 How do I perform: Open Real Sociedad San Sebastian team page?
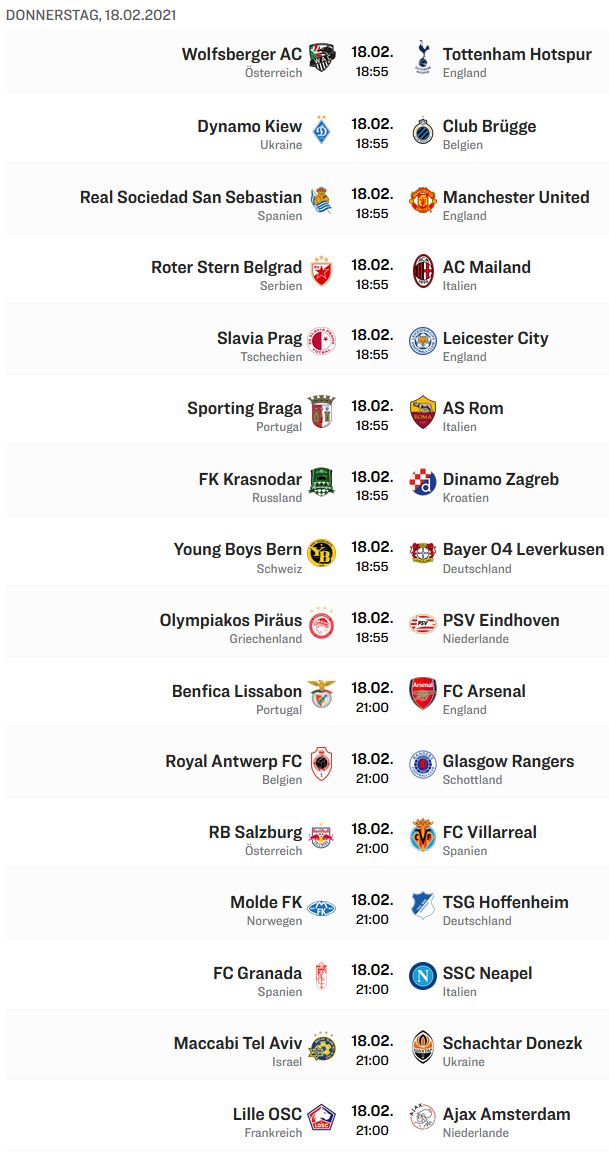tap(191, 197)
